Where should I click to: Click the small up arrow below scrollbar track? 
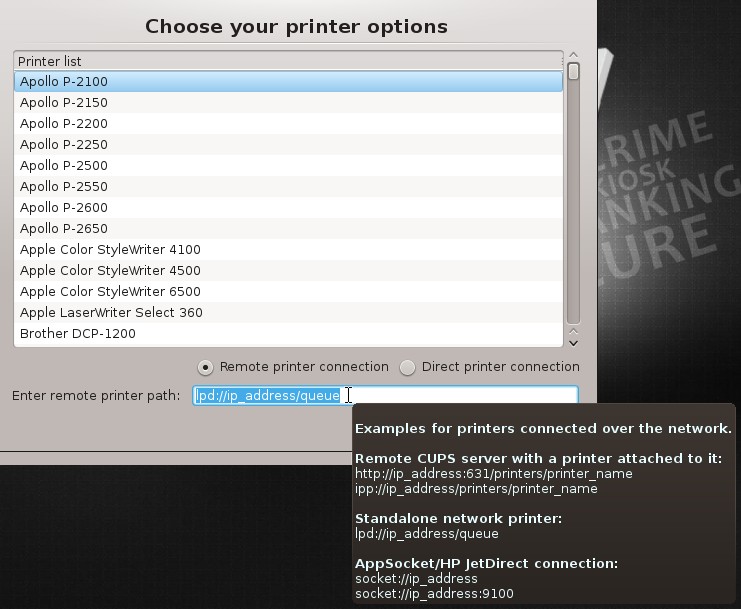[x=573, y=332]
